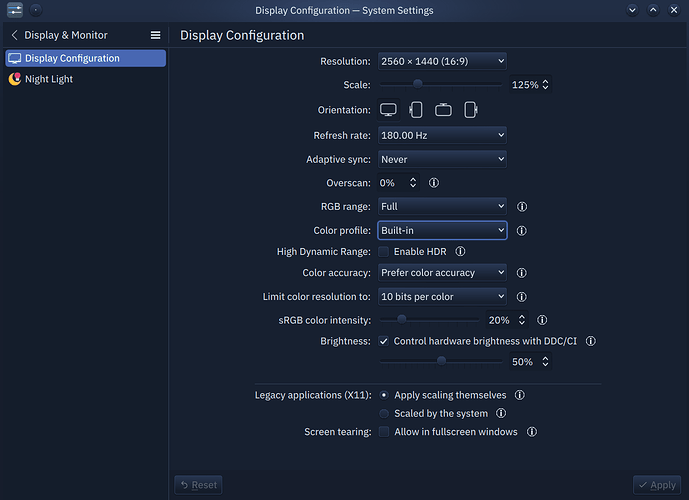Image resolution: width=689 pixels, height=500 pixels.
Task: Expand the Refresh rate dropdown
Action: (x=442, y=135)
